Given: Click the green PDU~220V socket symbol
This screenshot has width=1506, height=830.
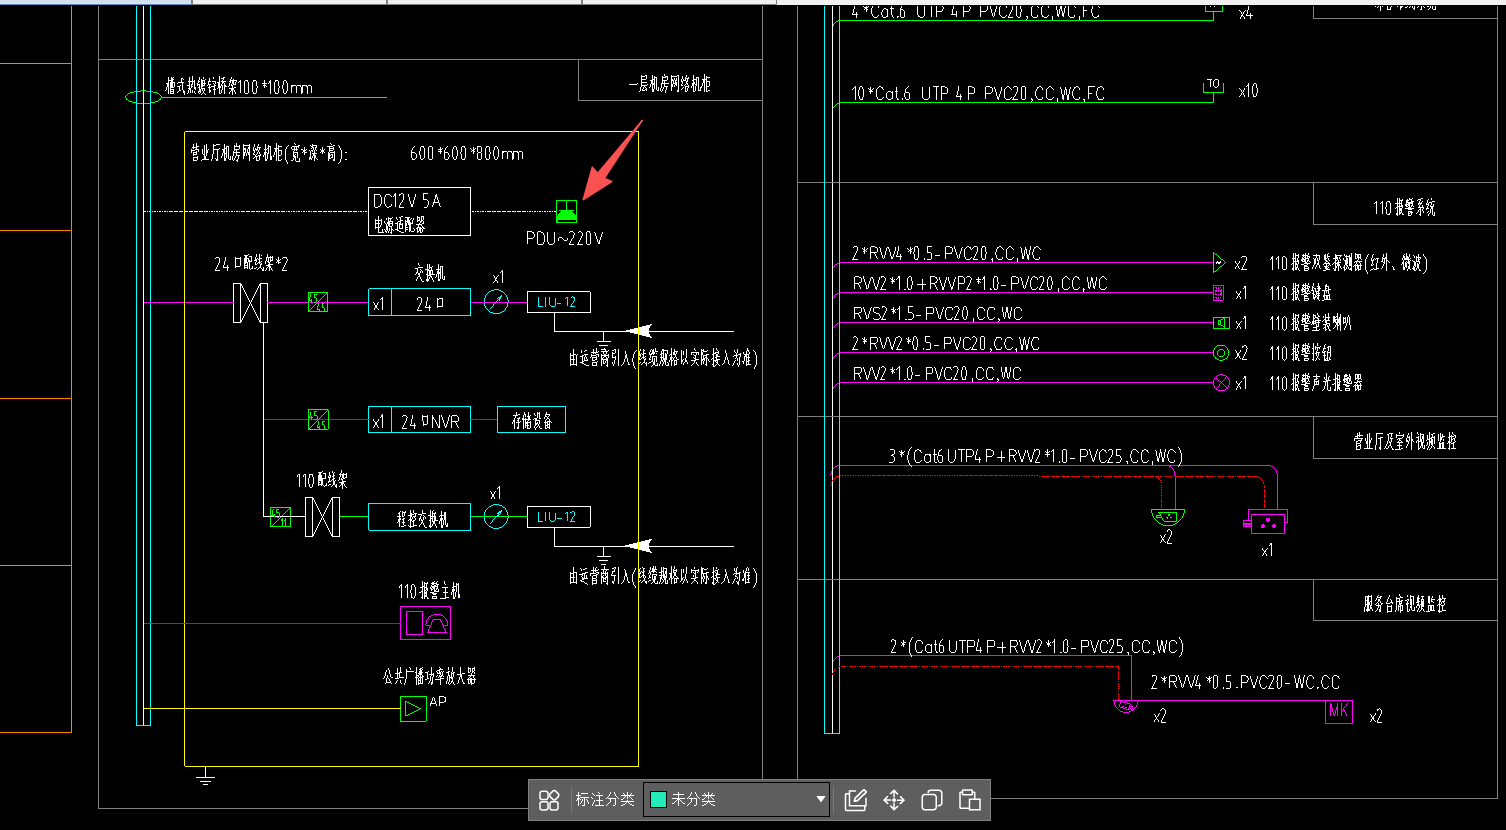Looking at the screenshot, I should [x=567, y=211].
